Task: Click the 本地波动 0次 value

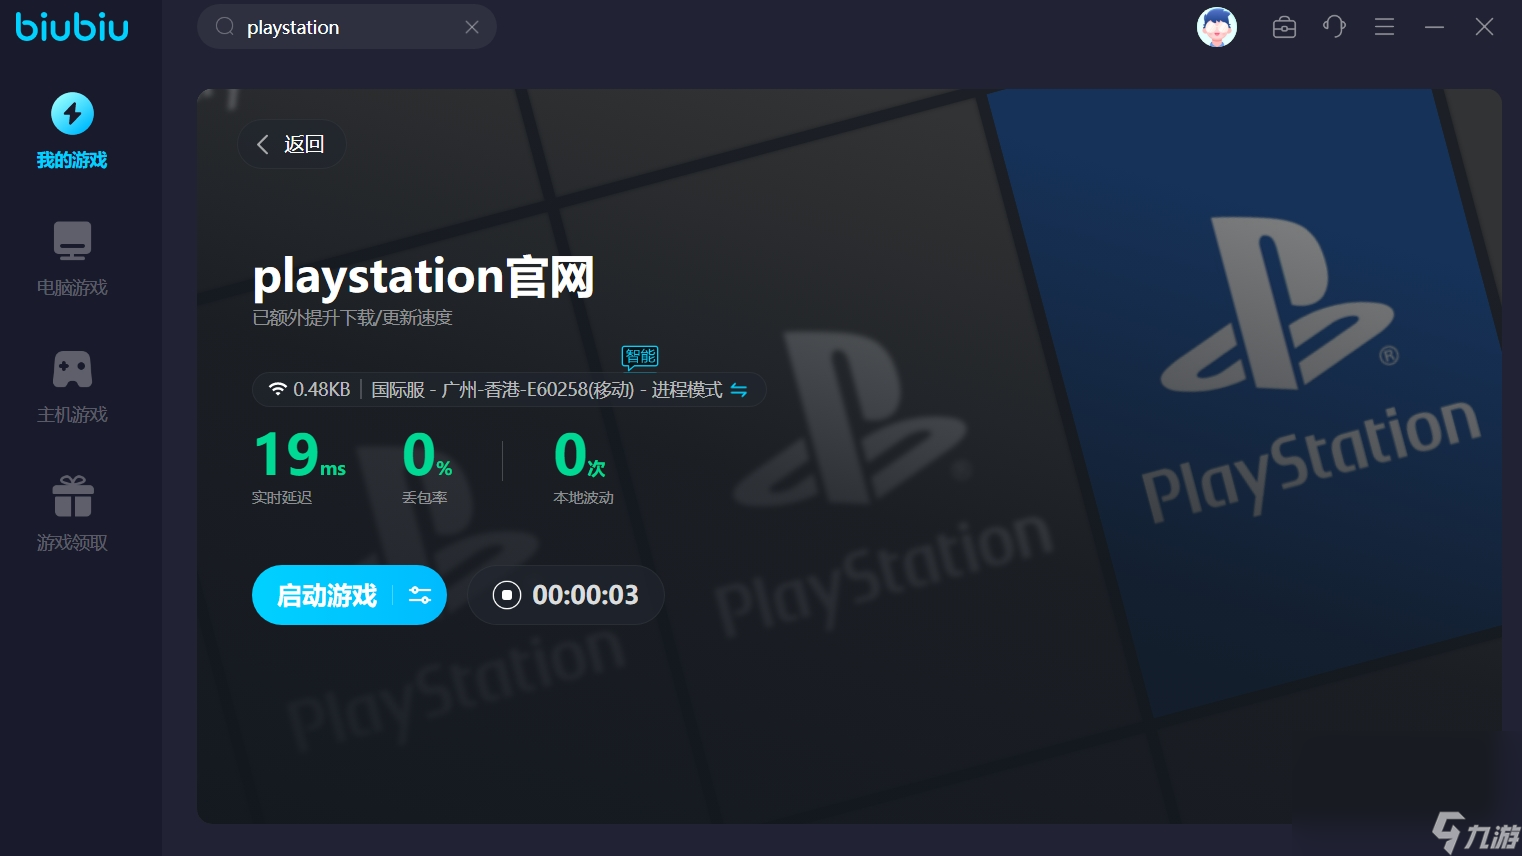Action: [x=580, y=455]
